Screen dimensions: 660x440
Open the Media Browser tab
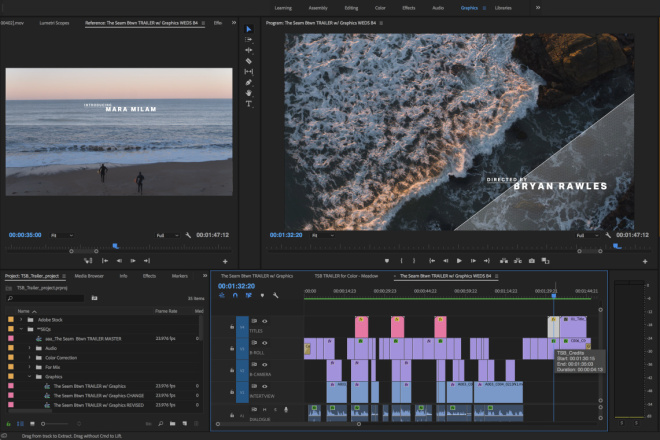click(89, 276)
